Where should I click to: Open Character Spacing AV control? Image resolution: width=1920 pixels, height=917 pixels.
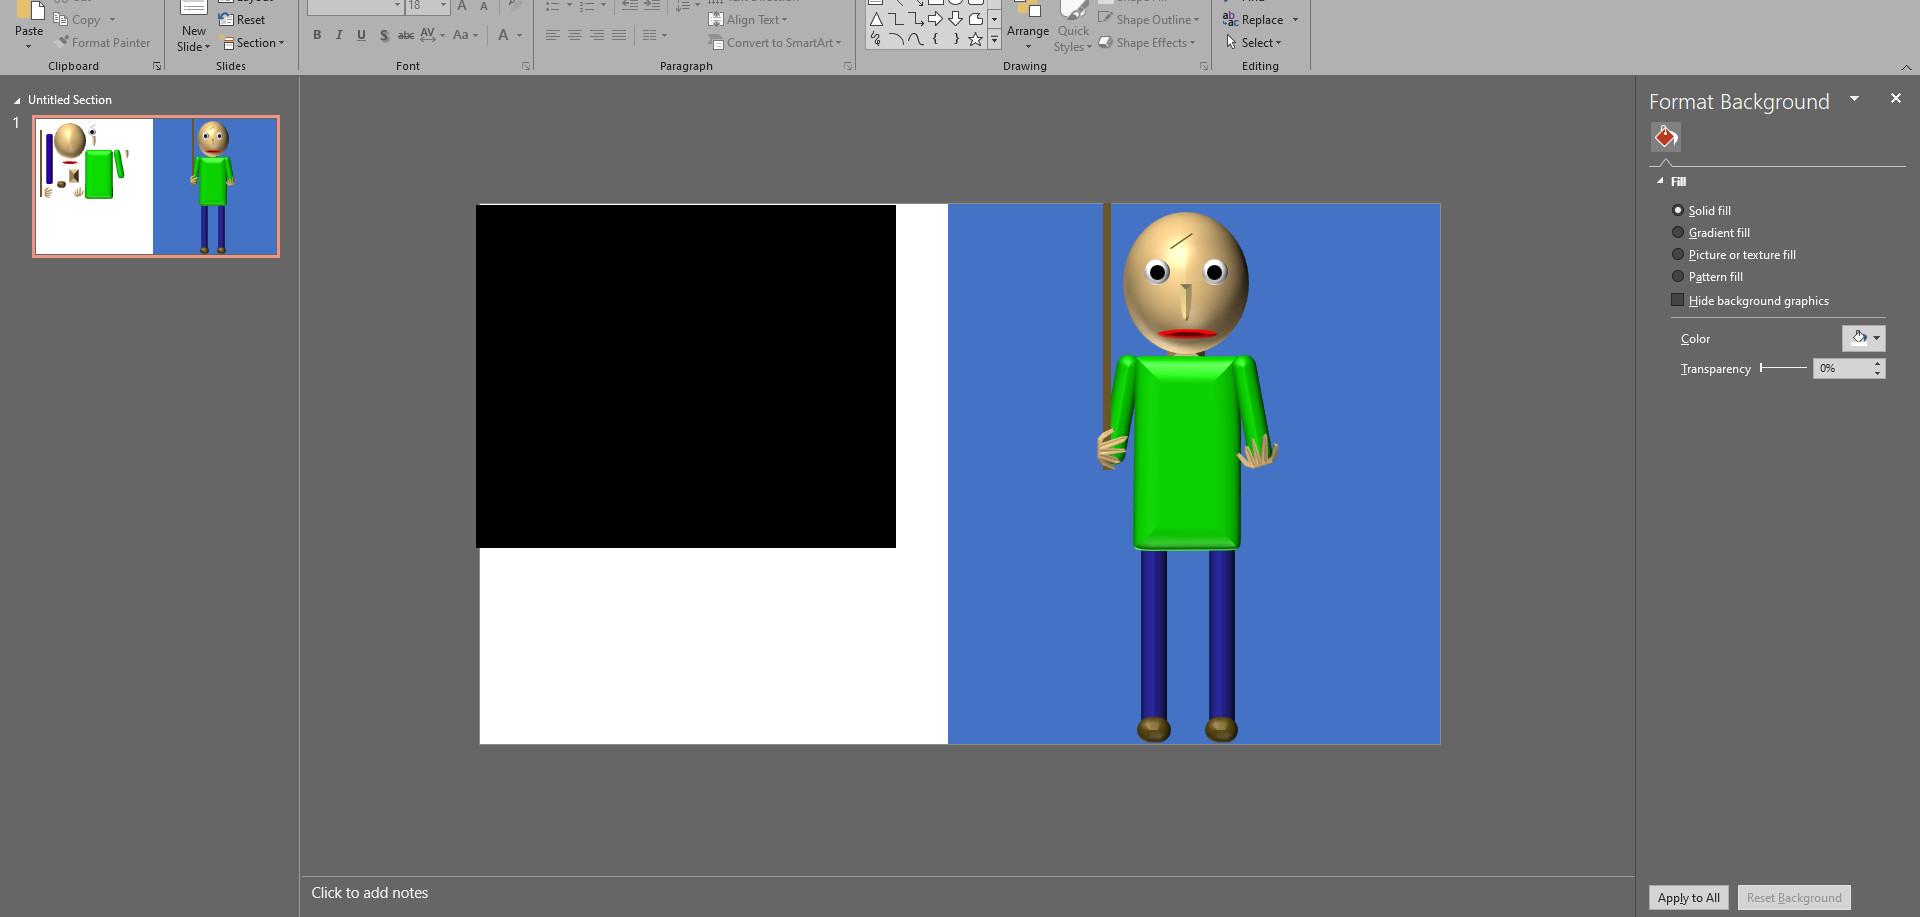point(432,35)
